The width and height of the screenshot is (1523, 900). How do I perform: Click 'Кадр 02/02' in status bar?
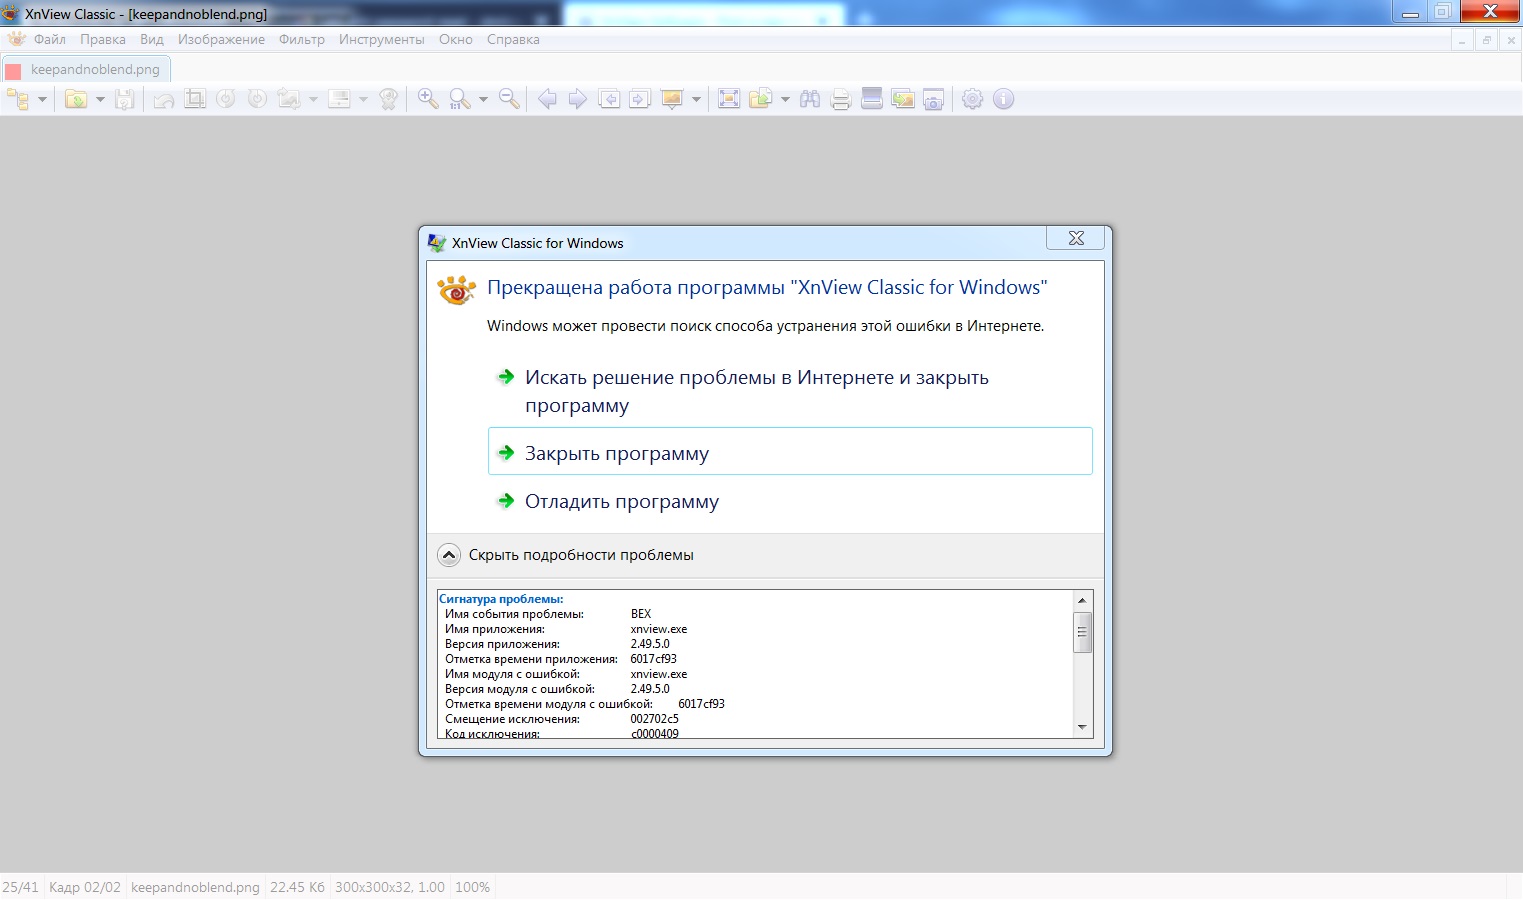tap(85, 887)
